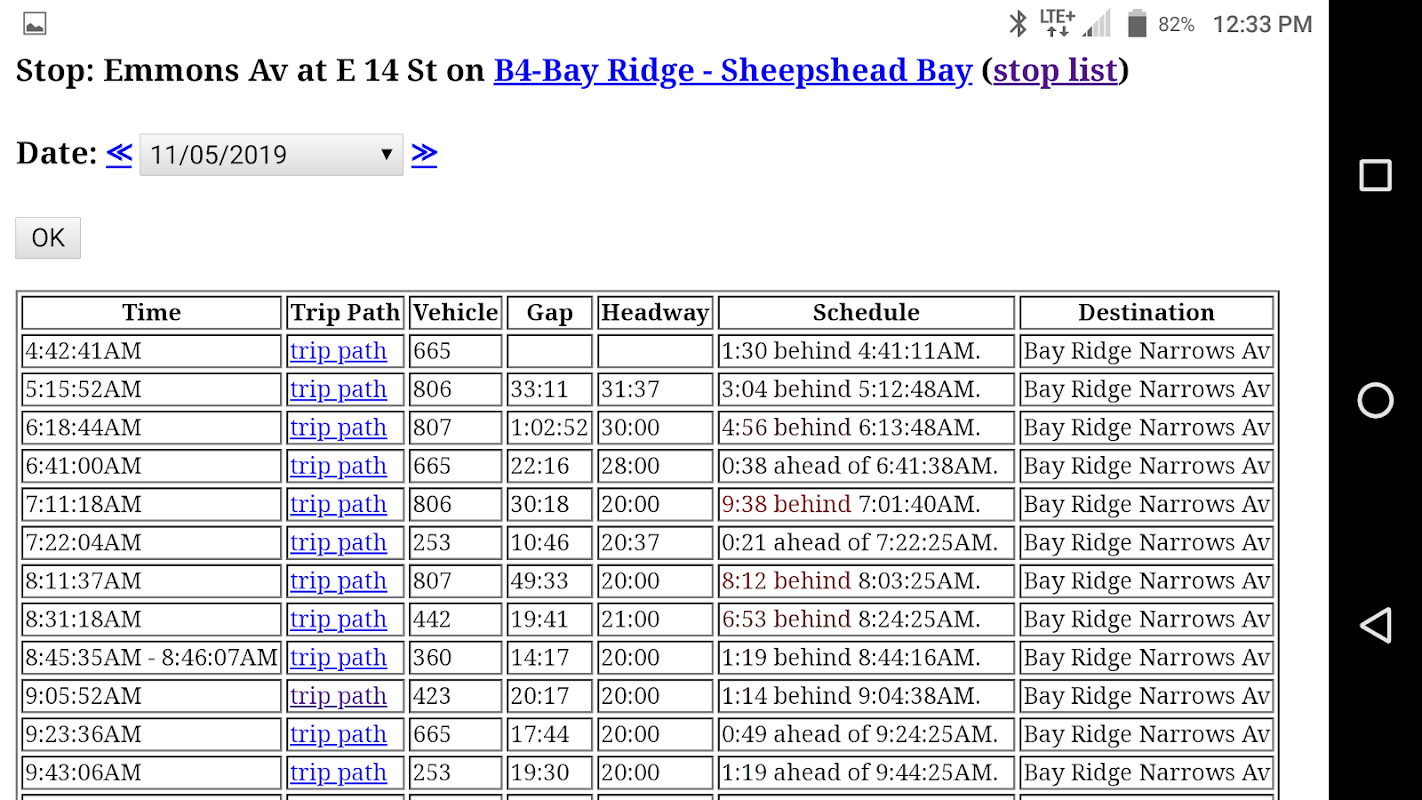Tap the Android recent apps square button
Viewport: 1422px width, 800px height.
click(x=1375, y=175)
